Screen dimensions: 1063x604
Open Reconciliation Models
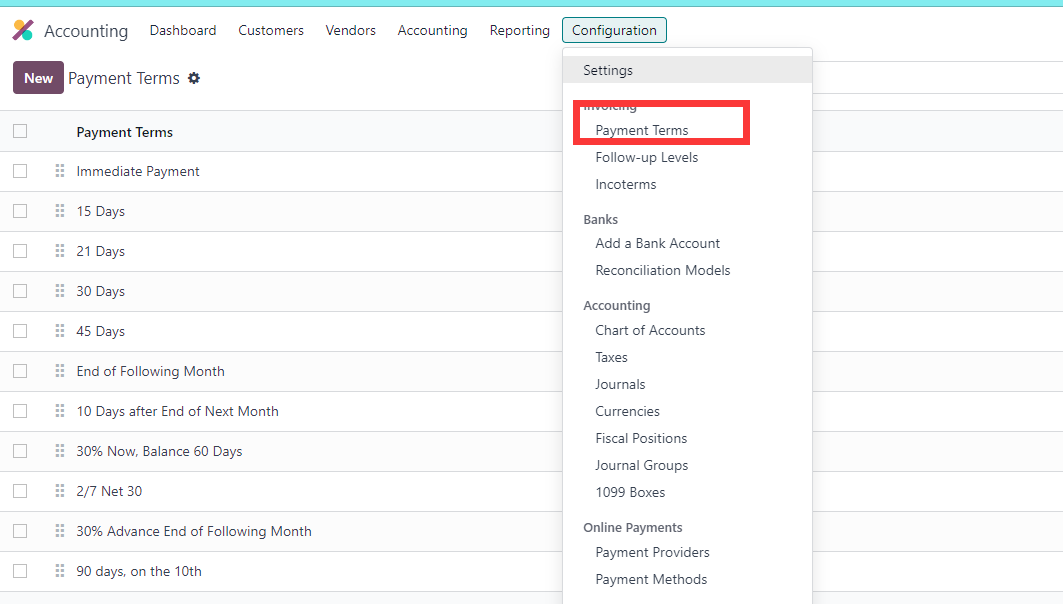click(x=663, y=270)
